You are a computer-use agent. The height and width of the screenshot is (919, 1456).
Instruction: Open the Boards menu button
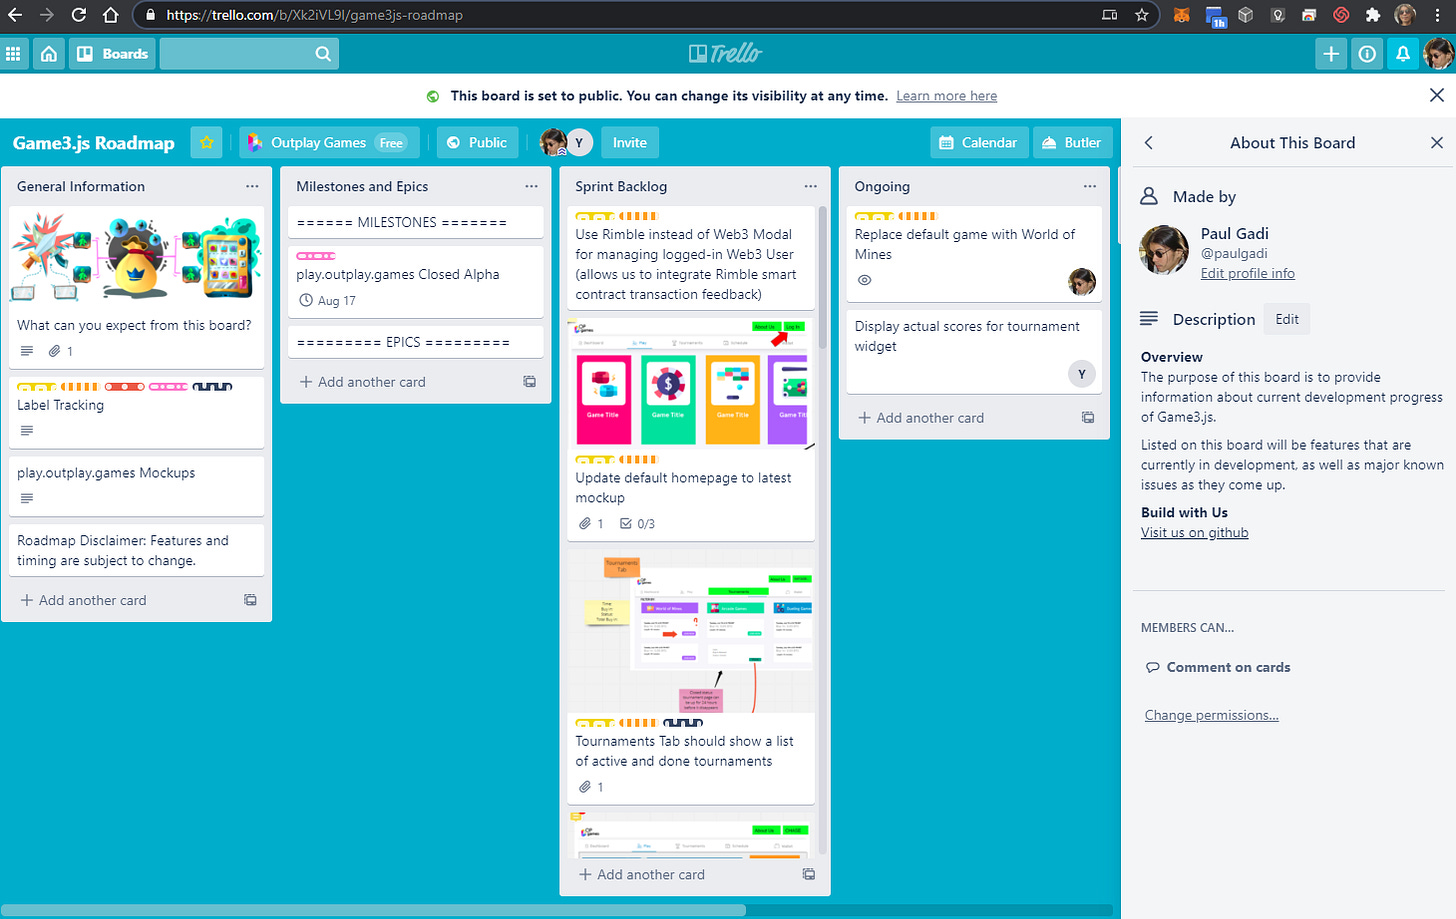[x=113, y=54]
